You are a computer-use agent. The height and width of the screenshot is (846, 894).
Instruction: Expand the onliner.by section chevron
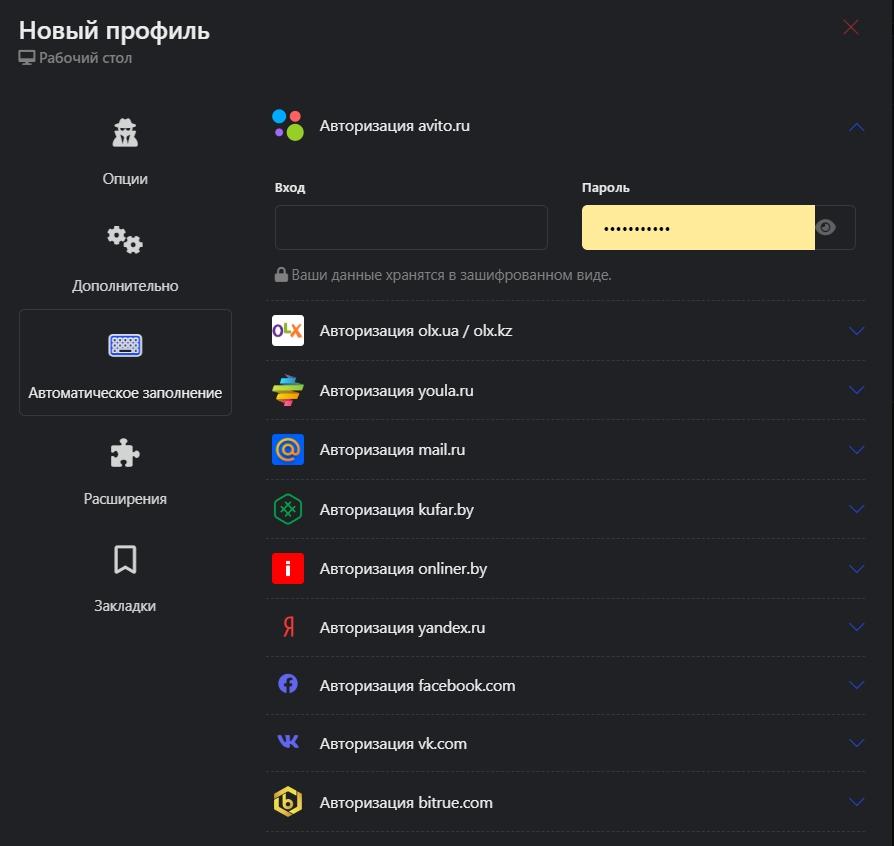[x=856, y=568]
